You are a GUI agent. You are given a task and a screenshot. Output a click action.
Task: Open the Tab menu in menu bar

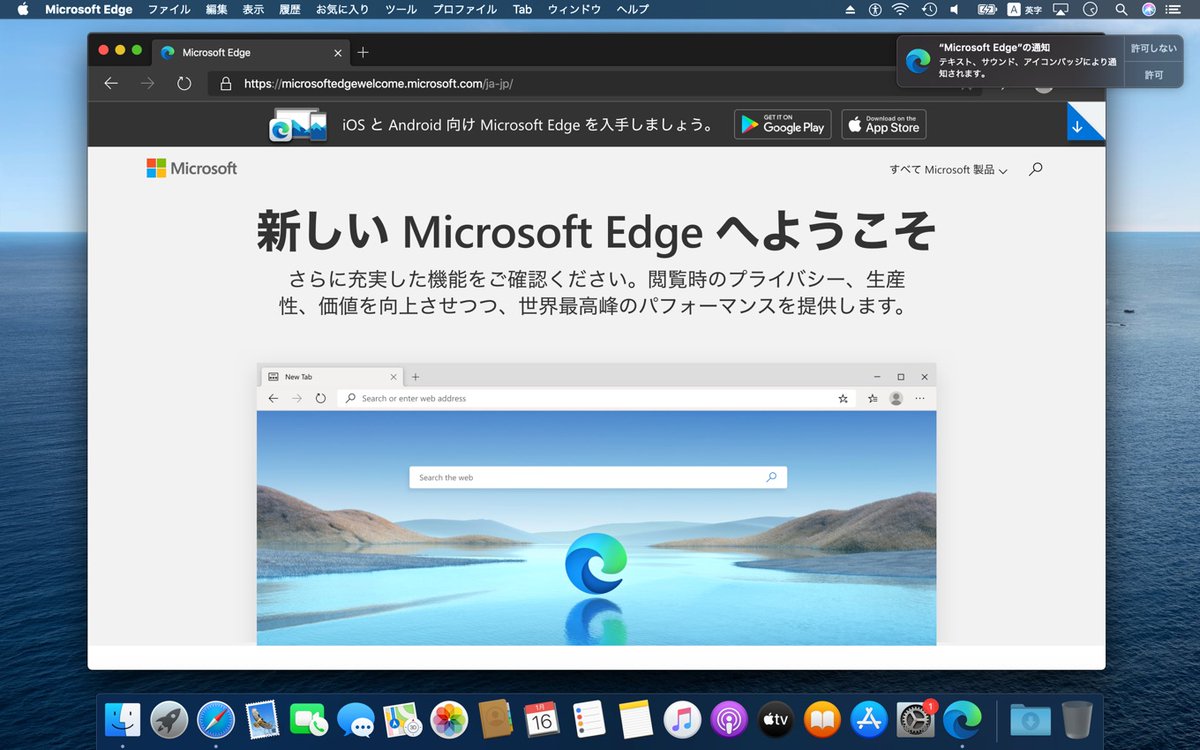click(x=522, y=9)
